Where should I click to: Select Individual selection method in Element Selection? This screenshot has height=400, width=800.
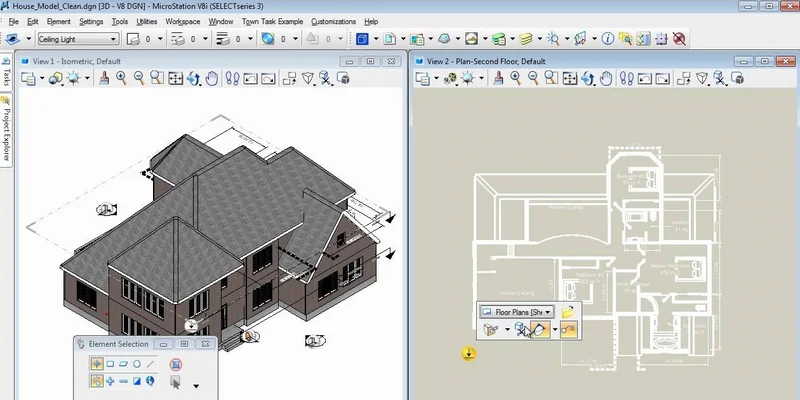[x=96, y=364]
